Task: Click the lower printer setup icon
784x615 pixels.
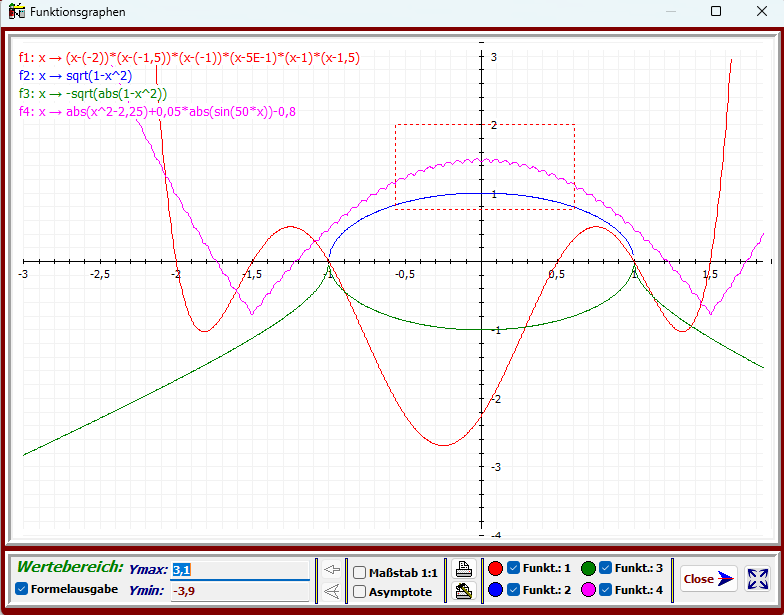Action: click(x=463, y=591)
